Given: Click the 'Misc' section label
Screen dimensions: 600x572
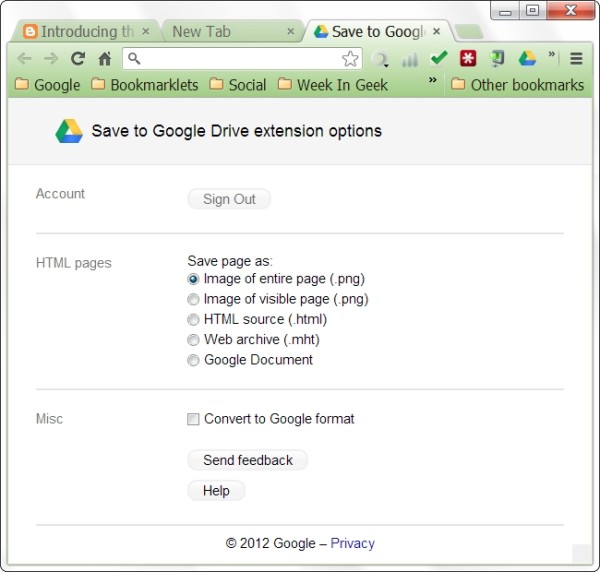Looking at the screenshot, I should coord(49,419).
